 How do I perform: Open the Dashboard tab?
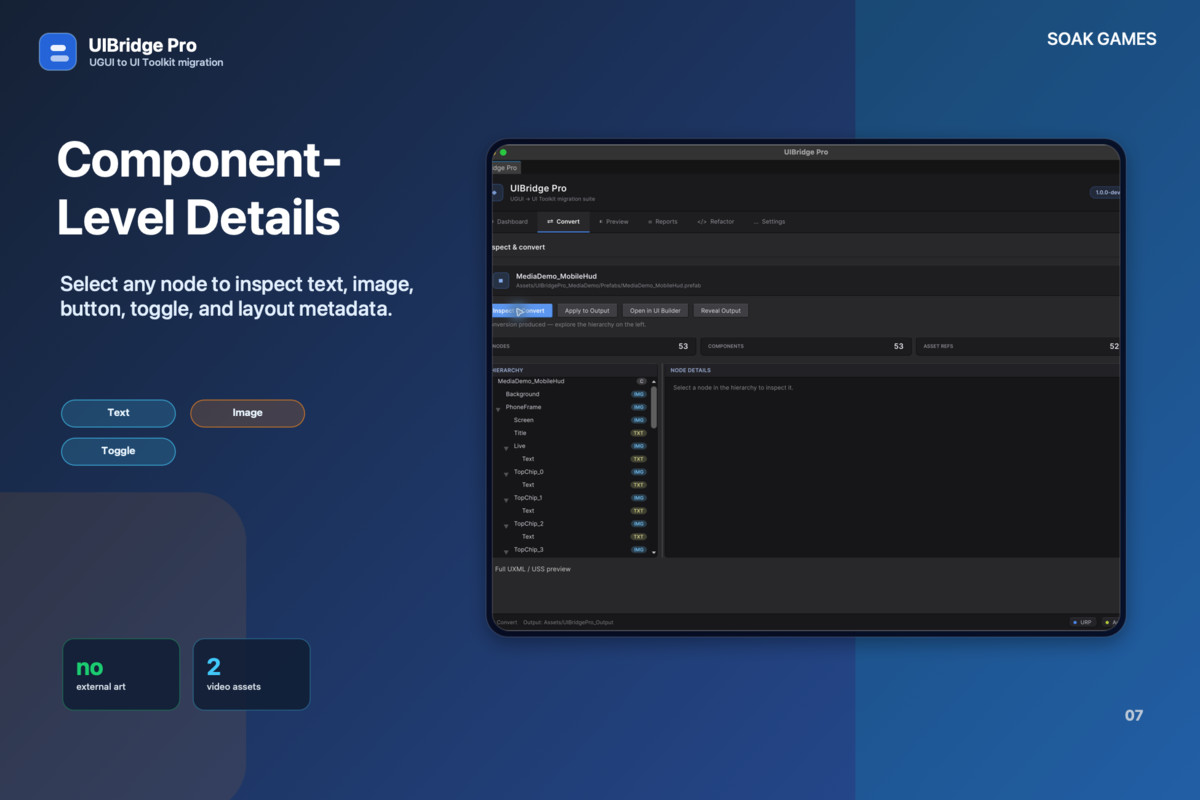click(x=511, y=221)
